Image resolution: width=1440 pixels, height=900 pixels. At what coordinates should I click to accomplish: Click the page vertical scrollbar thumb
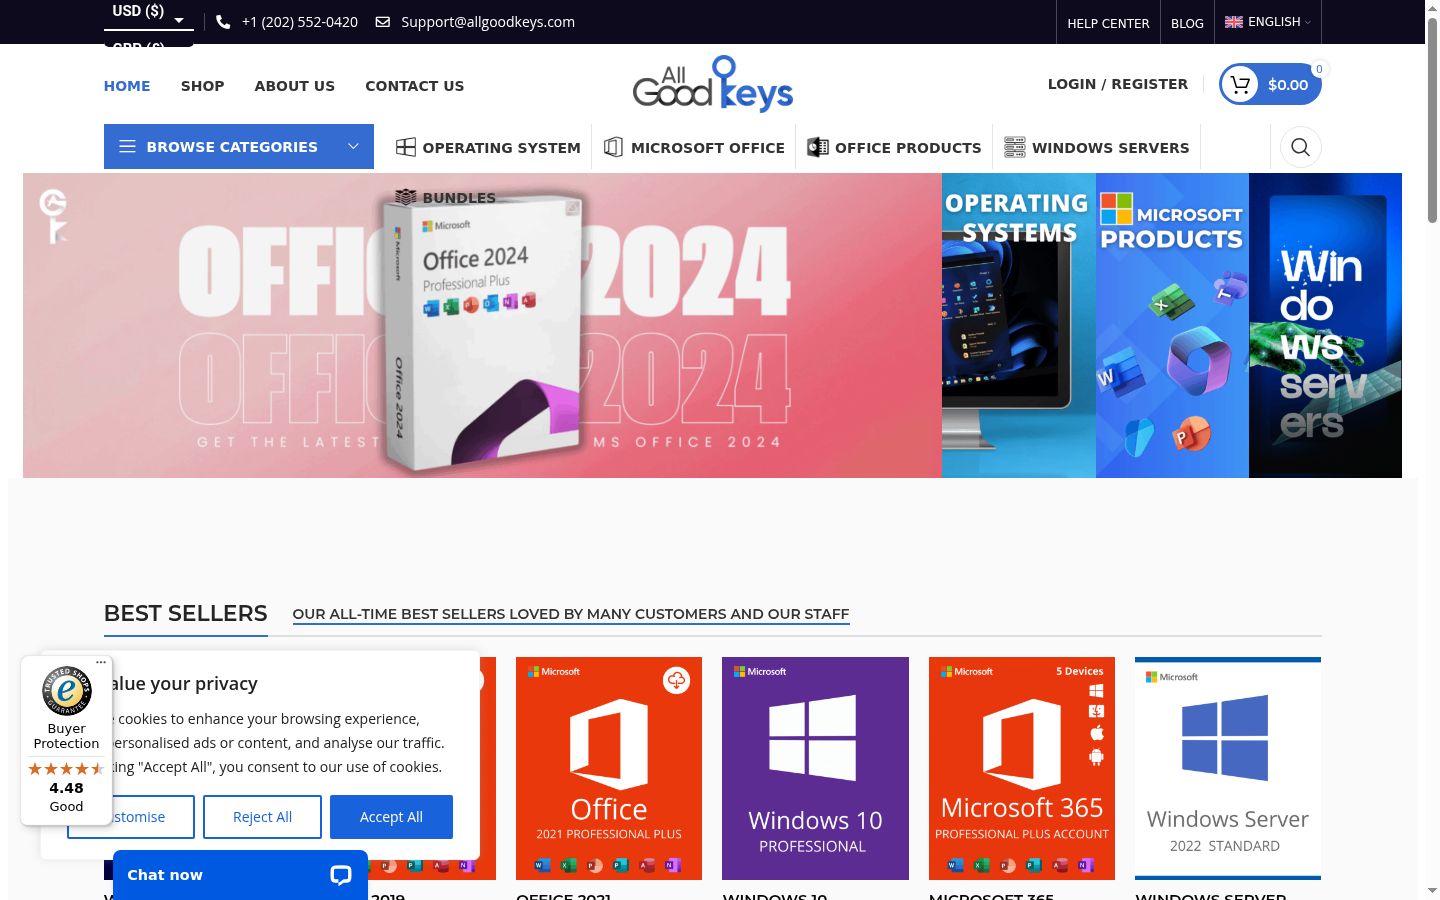[x=1432, y=120]
